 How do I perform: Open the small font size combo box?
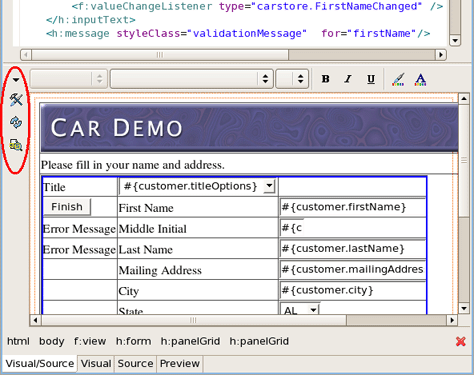(x=292, y=79)
